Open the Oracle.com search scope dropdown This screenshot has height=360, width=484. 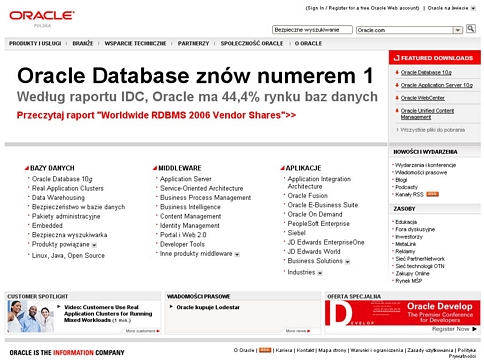pos(457,30)
